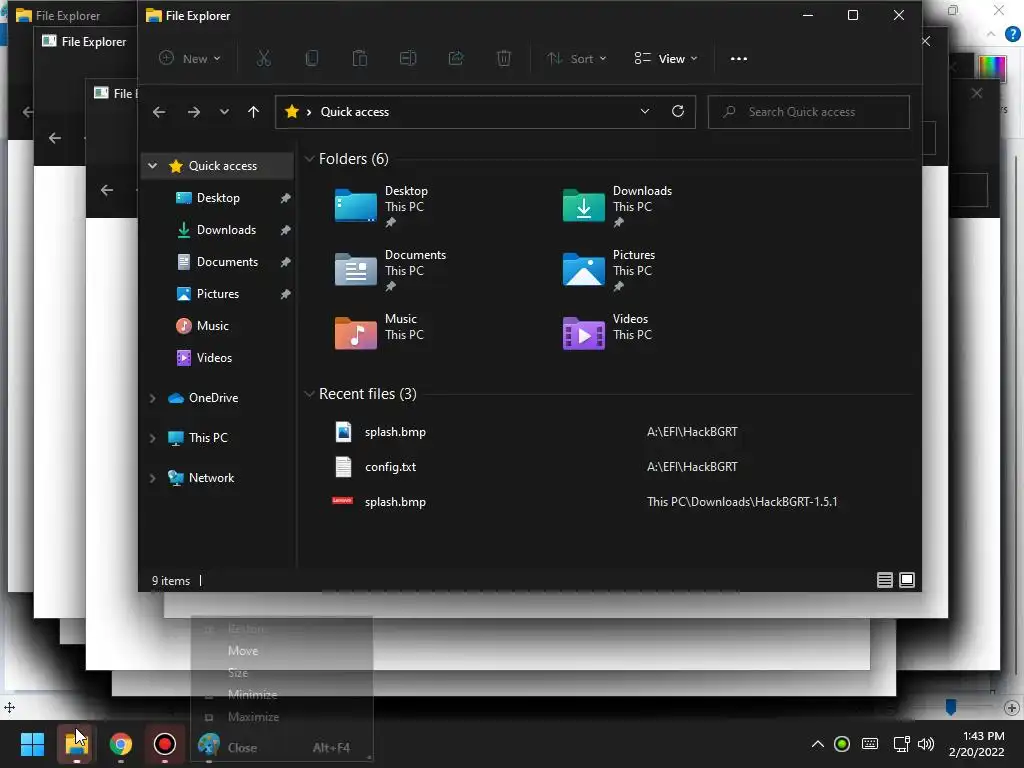This screenshot has width=1024, height=768.
Task: Click the zoom slider handle in the background window
Action: 951,707
